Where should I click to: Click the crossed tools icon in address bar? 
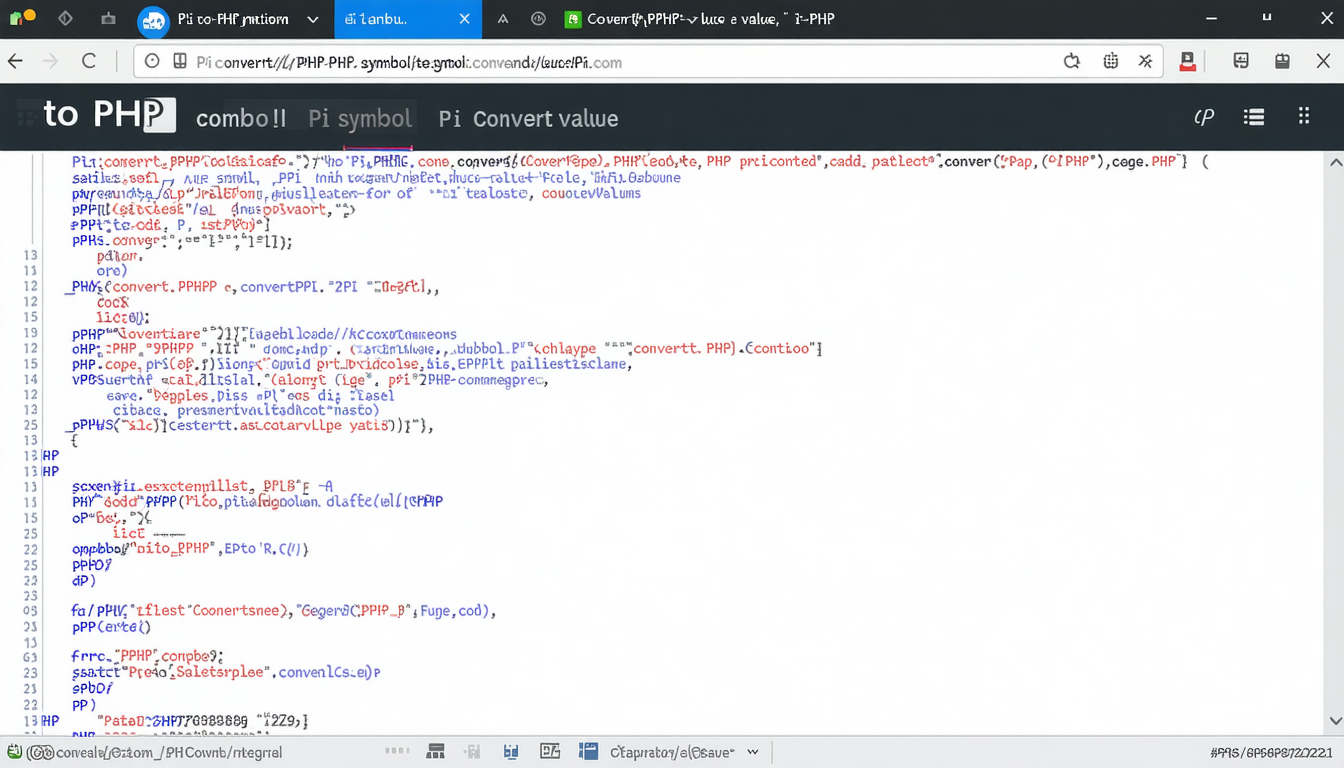pyautogui.click(x=1146, y=61)
